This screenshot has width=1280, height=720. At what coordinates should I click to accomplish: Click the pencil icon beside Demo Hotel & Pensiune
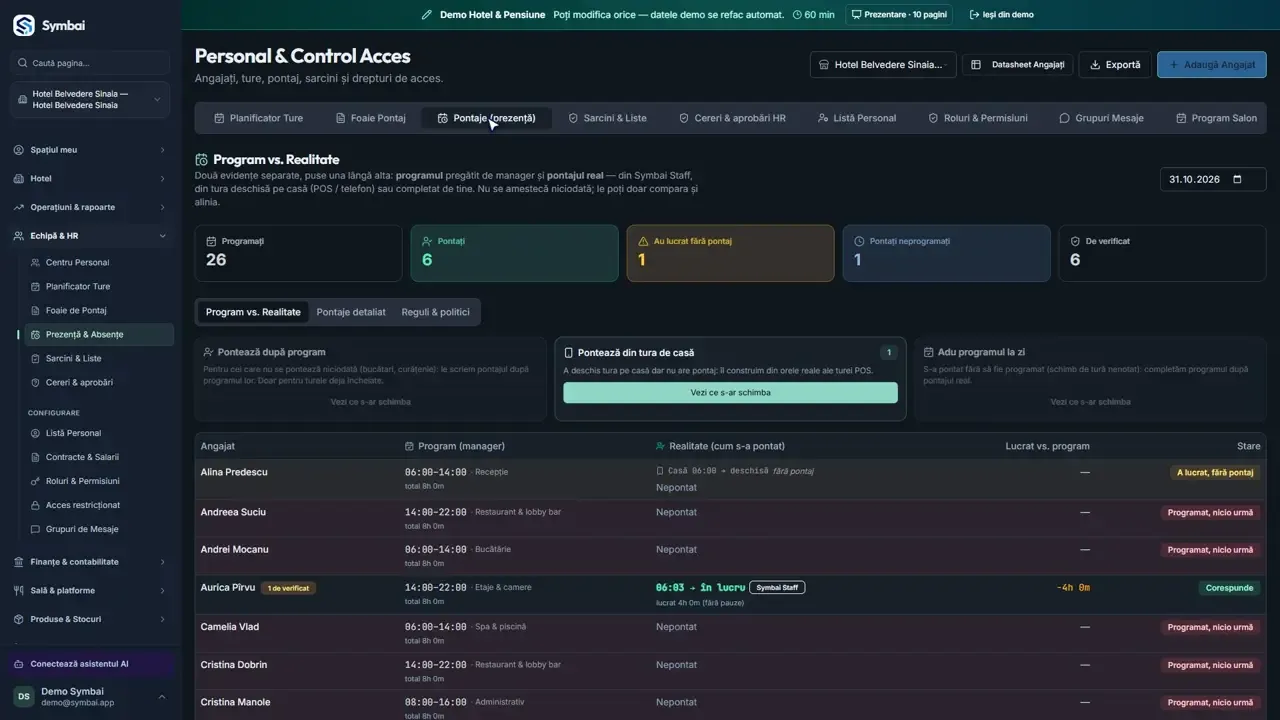pyautogui.click(x=427, y=15)
